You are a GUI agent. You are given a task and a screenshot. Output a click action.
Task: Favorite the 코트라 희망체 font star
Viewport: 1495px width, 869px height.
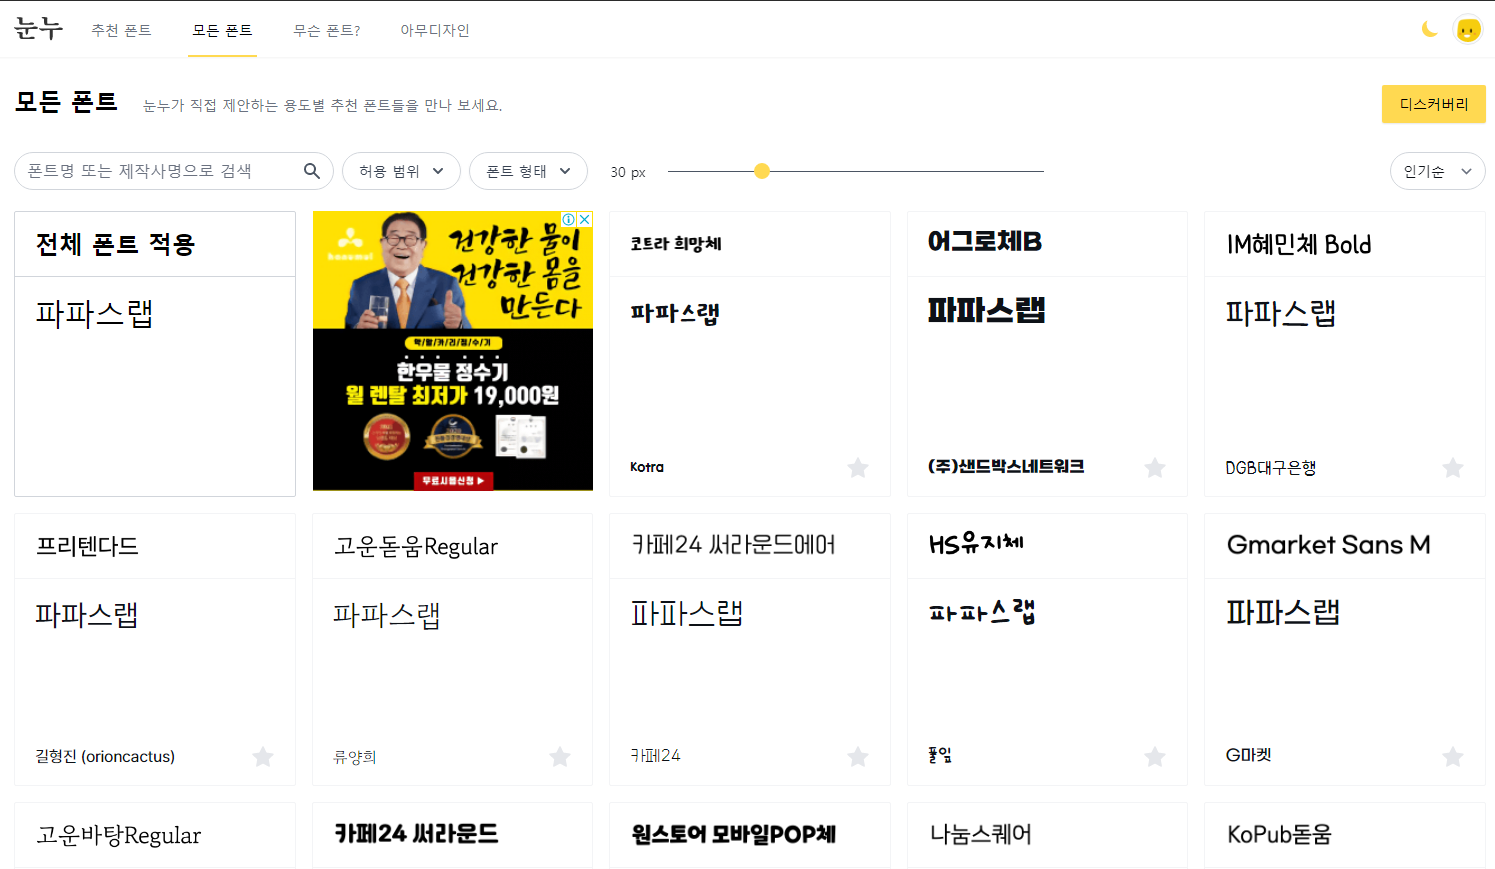pos(858,468)
